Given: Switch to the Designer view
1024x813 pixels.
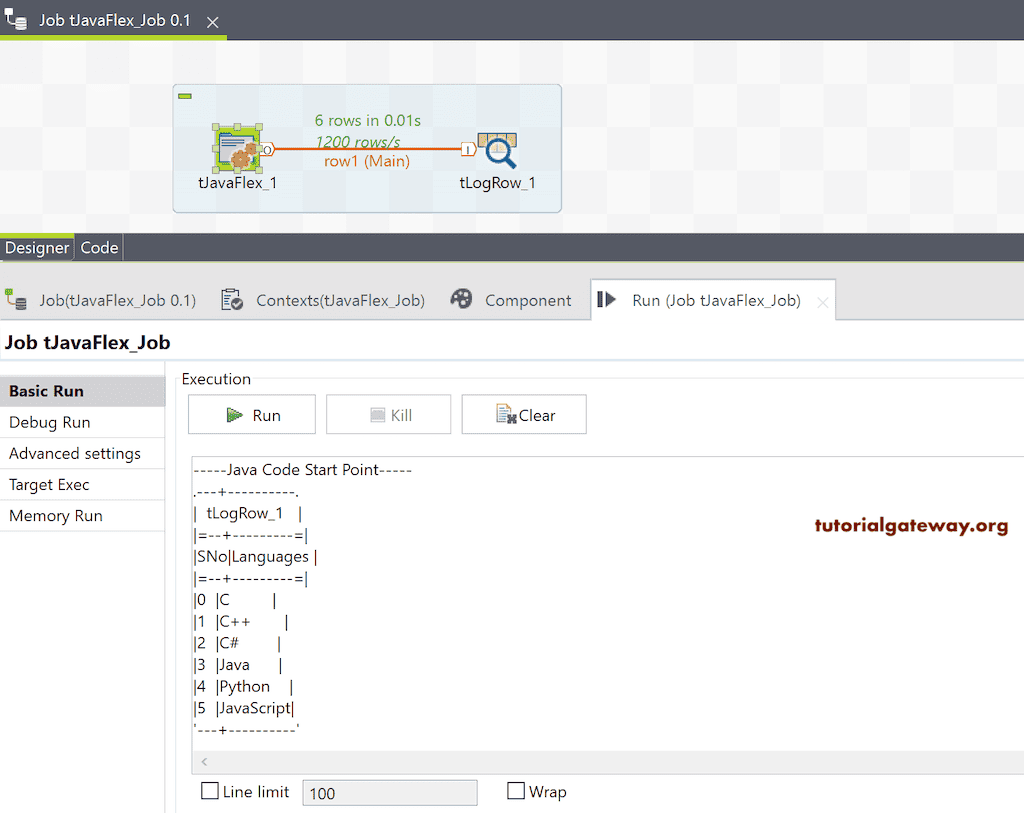Looking at the screenshot, I should 37,247.
